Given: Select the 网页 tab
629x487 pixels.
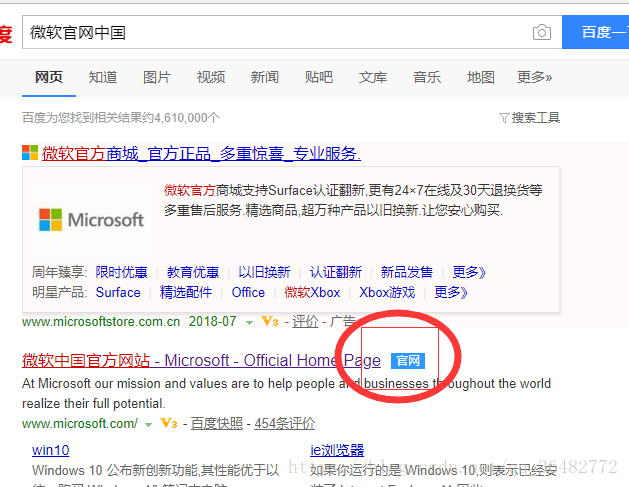Looking at the screenshot, I should pos(49,77).
